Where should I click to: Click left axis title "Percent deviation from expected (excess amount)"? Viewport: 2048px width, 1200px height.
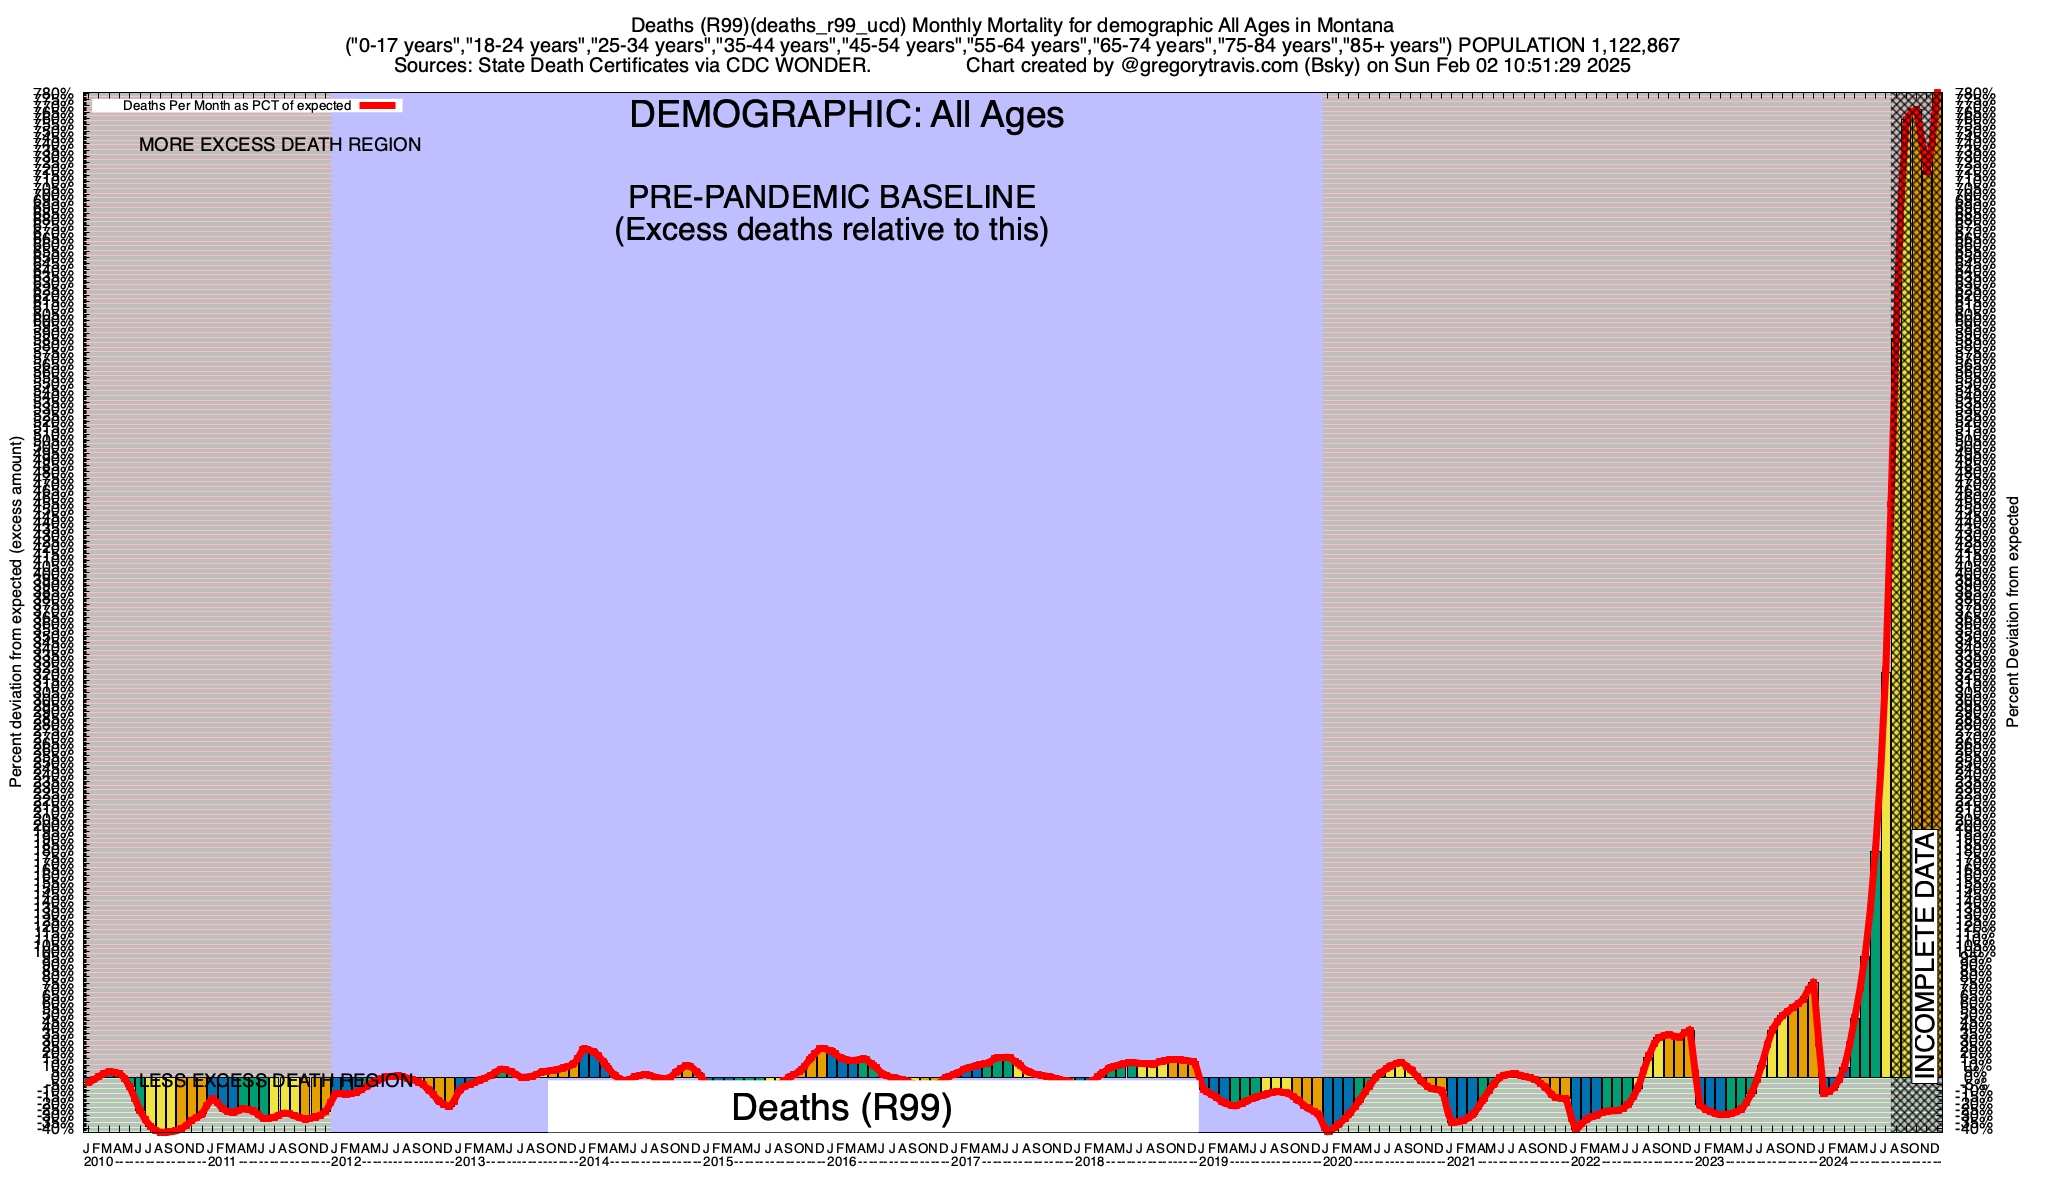coord(16,612)
